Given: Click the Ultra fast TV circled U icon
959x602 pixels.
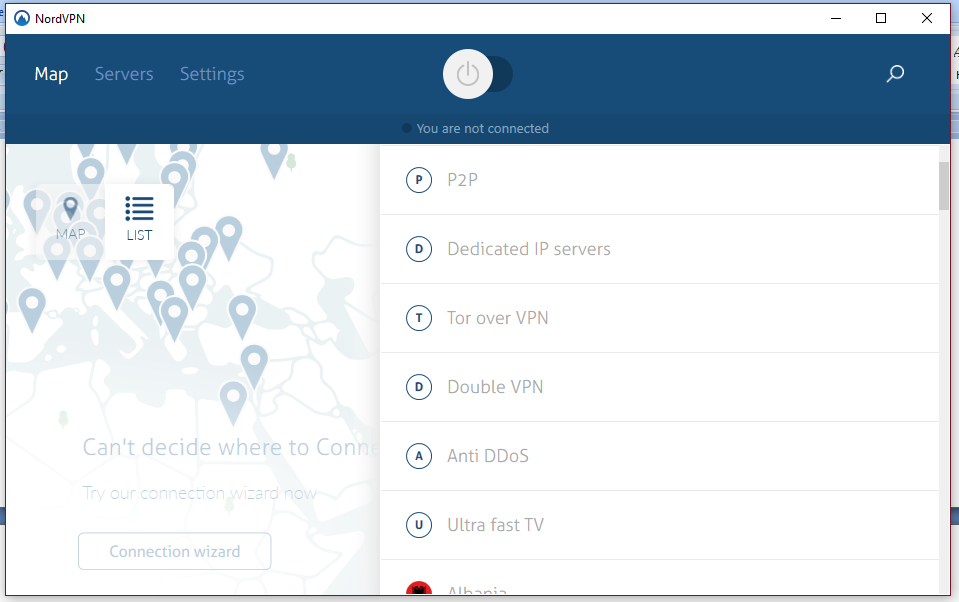Looking at the screenshot, I should (419, 525).
